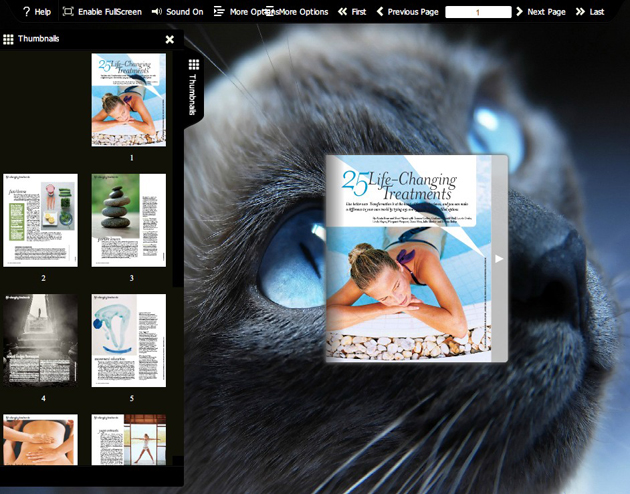The width and height of the screenshot is (630, 494).
Task: Click the double-left First arrows icon
Action: pyautogui.click(x=342, y=12)
